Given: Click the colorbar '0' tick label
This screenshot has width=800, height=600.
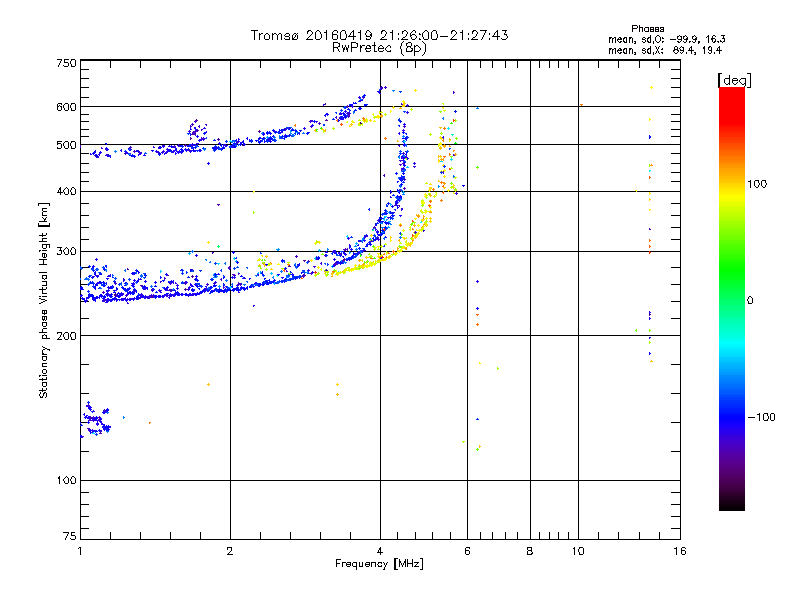Looking at the screenshot, I should click(750, 301).
